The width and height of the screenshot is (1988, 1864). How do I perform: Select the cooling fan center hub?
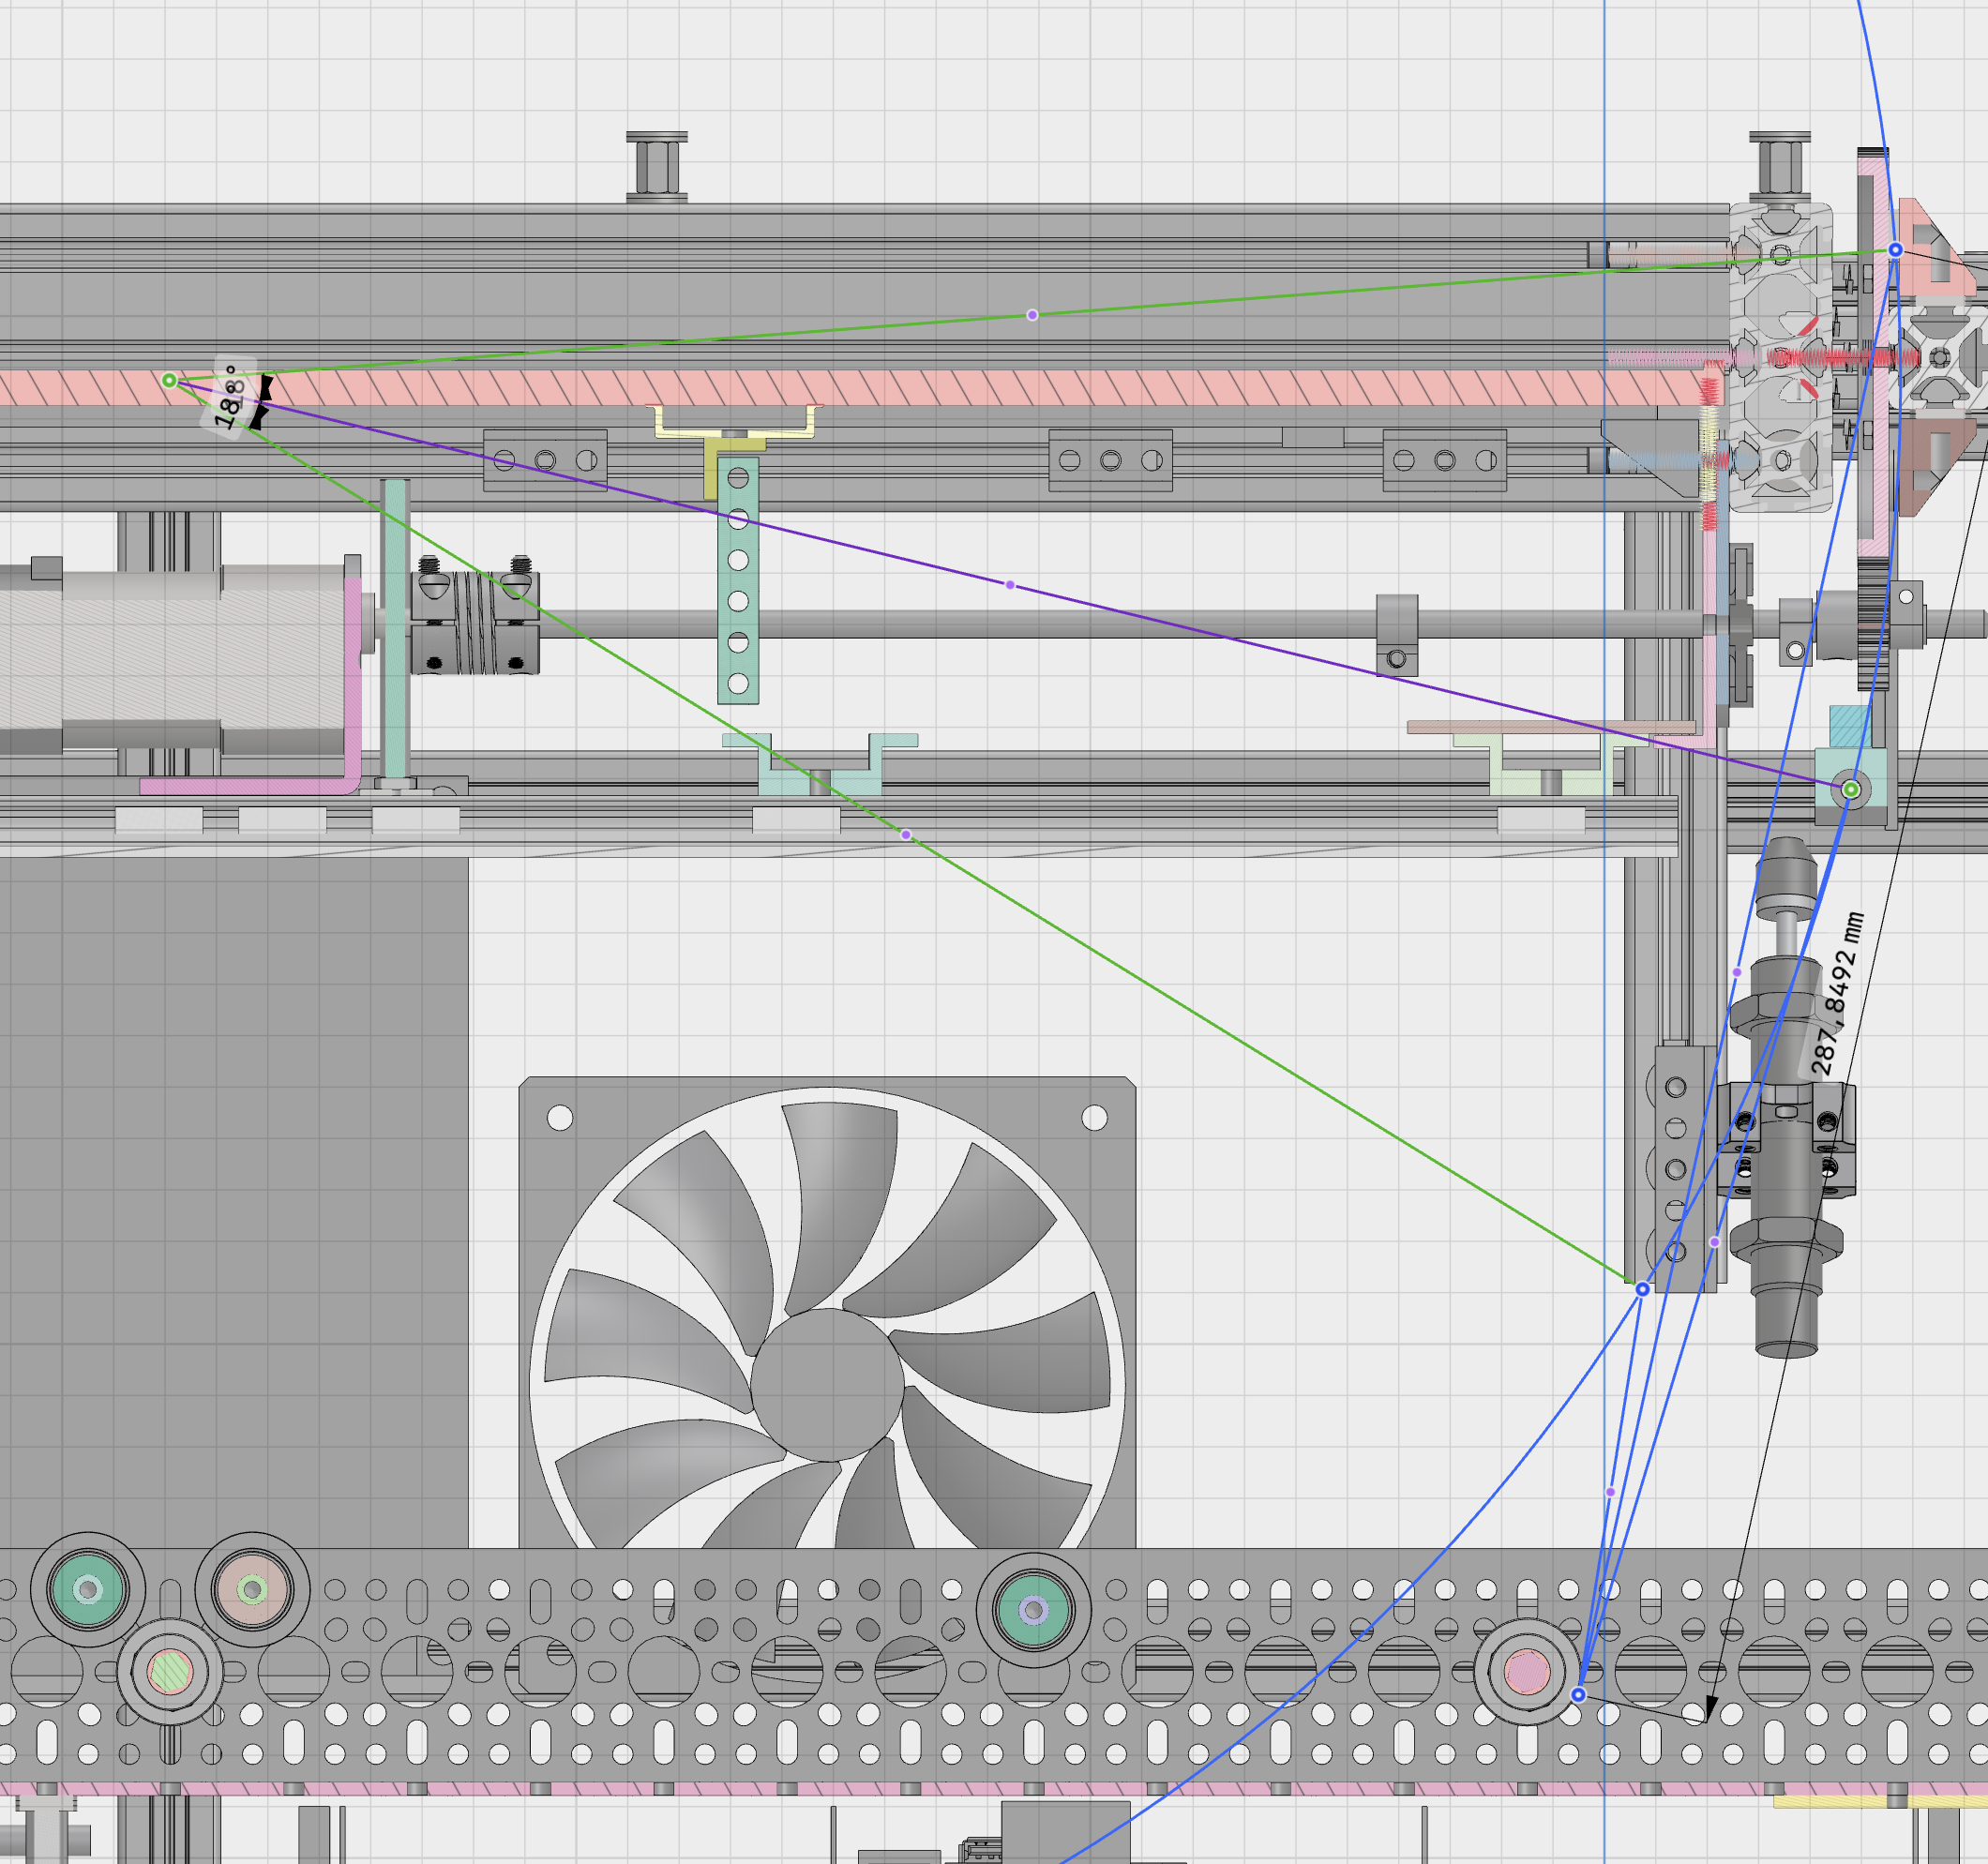tap(827, 1385)
